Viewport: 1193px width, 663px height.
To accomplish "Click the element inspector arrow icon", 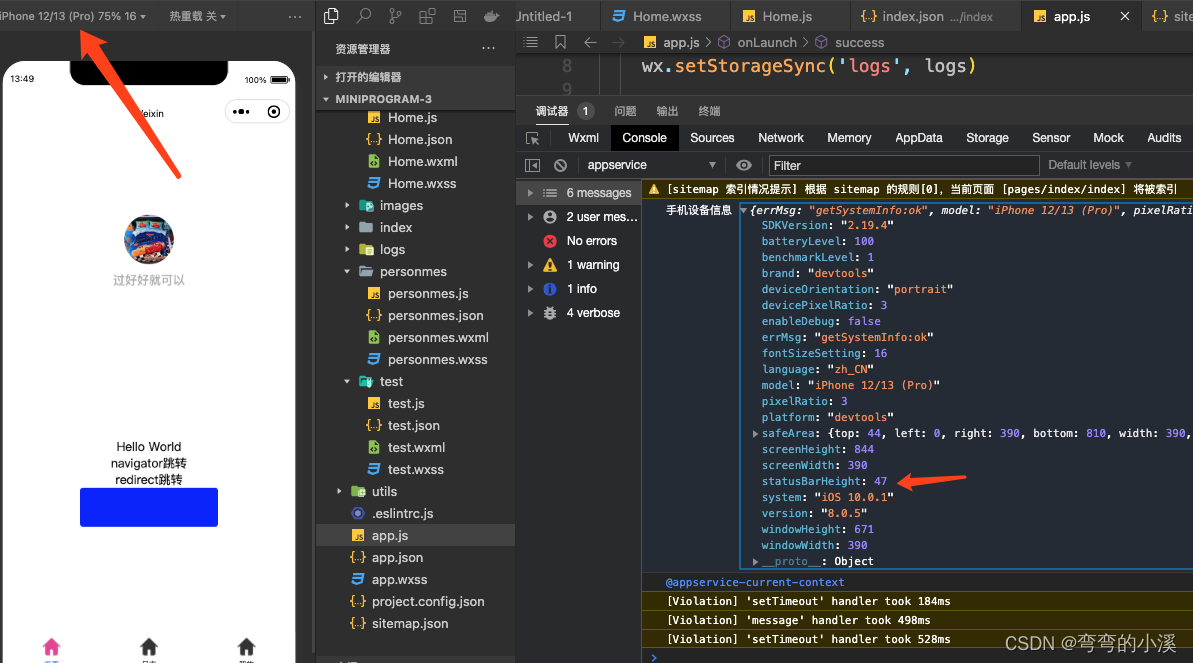I will [533, 138].
